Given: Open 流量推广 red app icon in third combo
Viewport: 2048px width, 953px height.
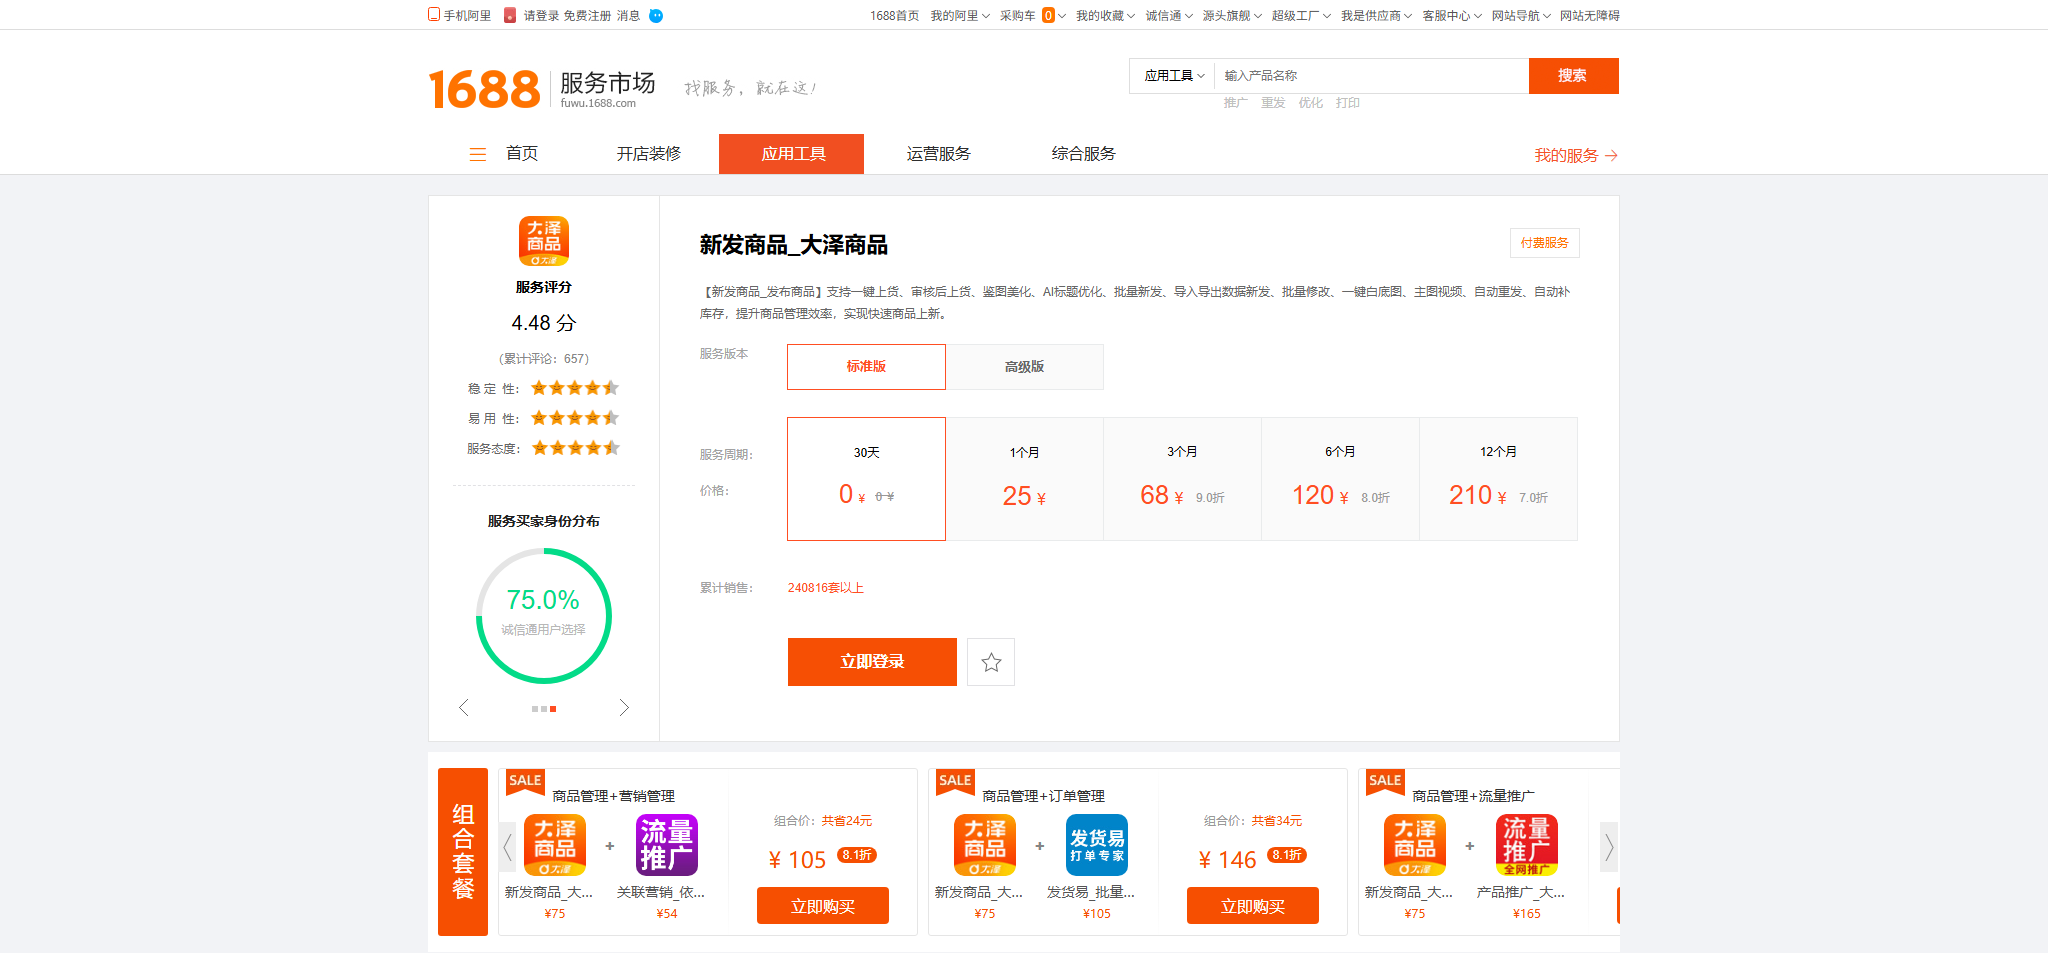Looking at the screenshot, I should click(1527, 845).
